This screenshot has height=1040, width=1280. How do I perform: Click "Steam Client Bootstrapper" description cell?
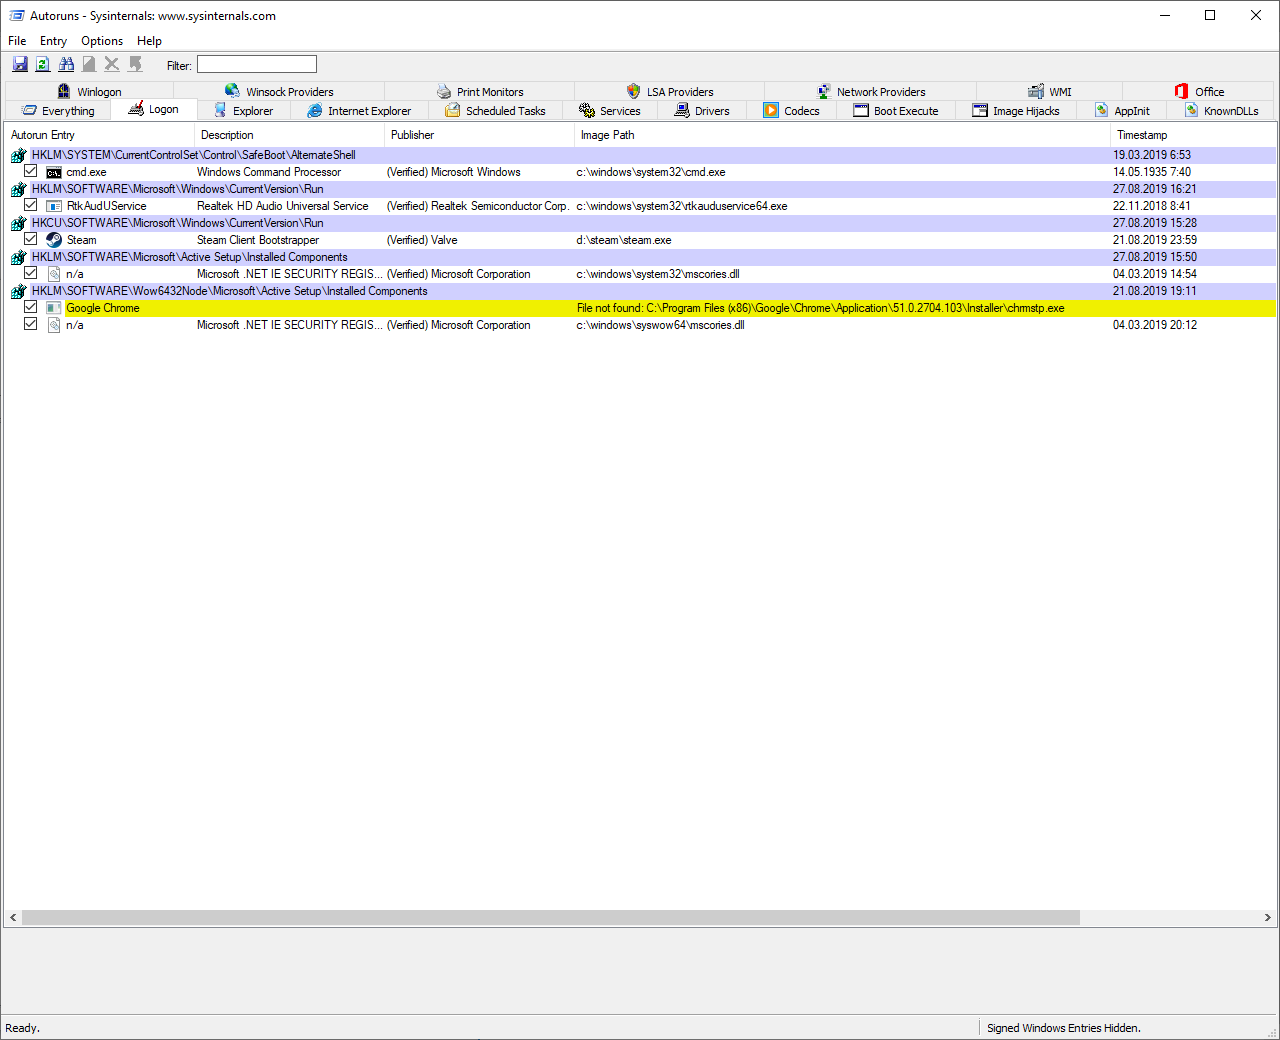click(258, 240)
